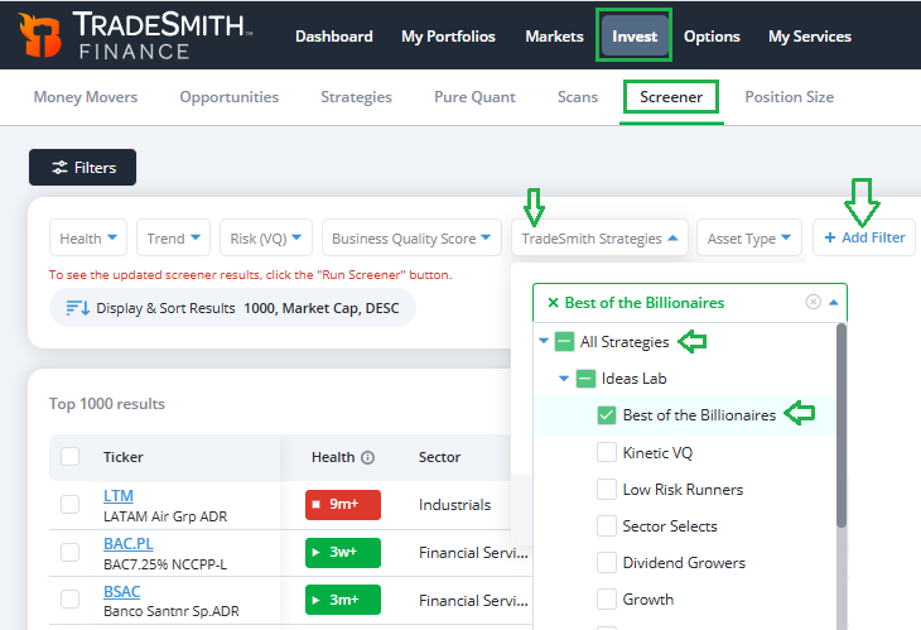The height and width of the screenshot is (630, 921).
Task: Click the Health column info icon
Action: click(368, 457)
